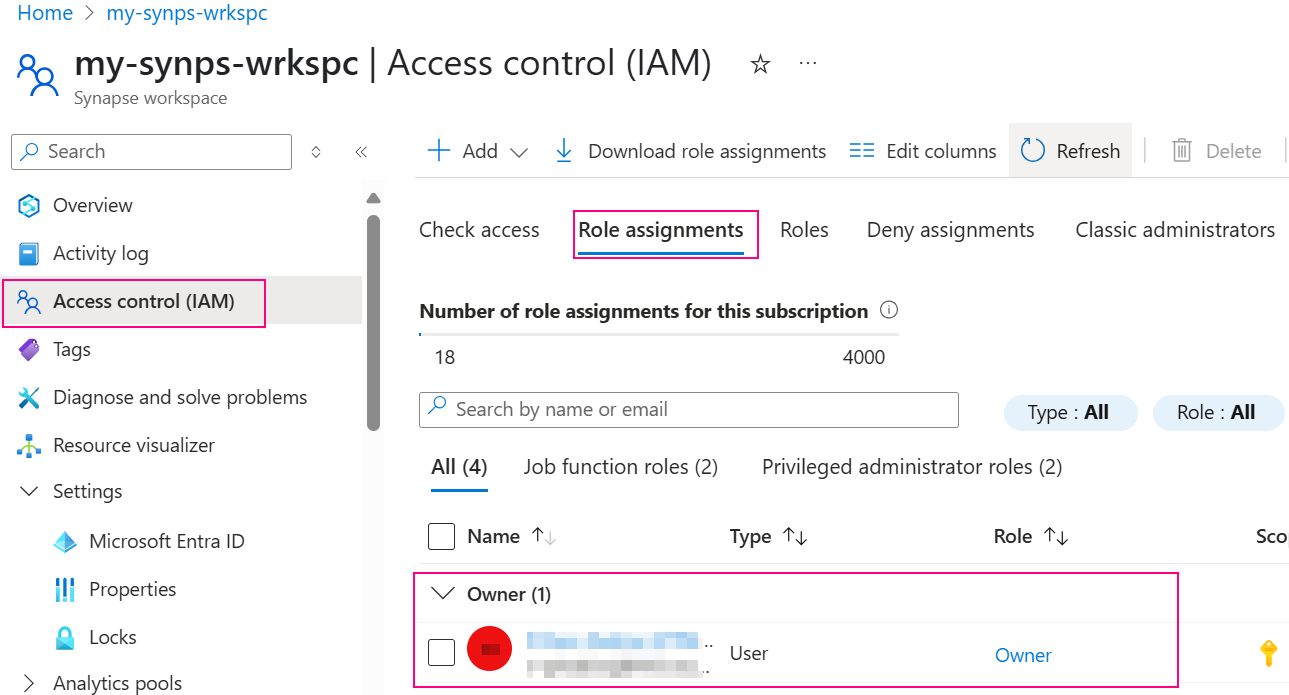1289x695 pixels.
Task: Click Download role assignments
Action: [690, 151]
